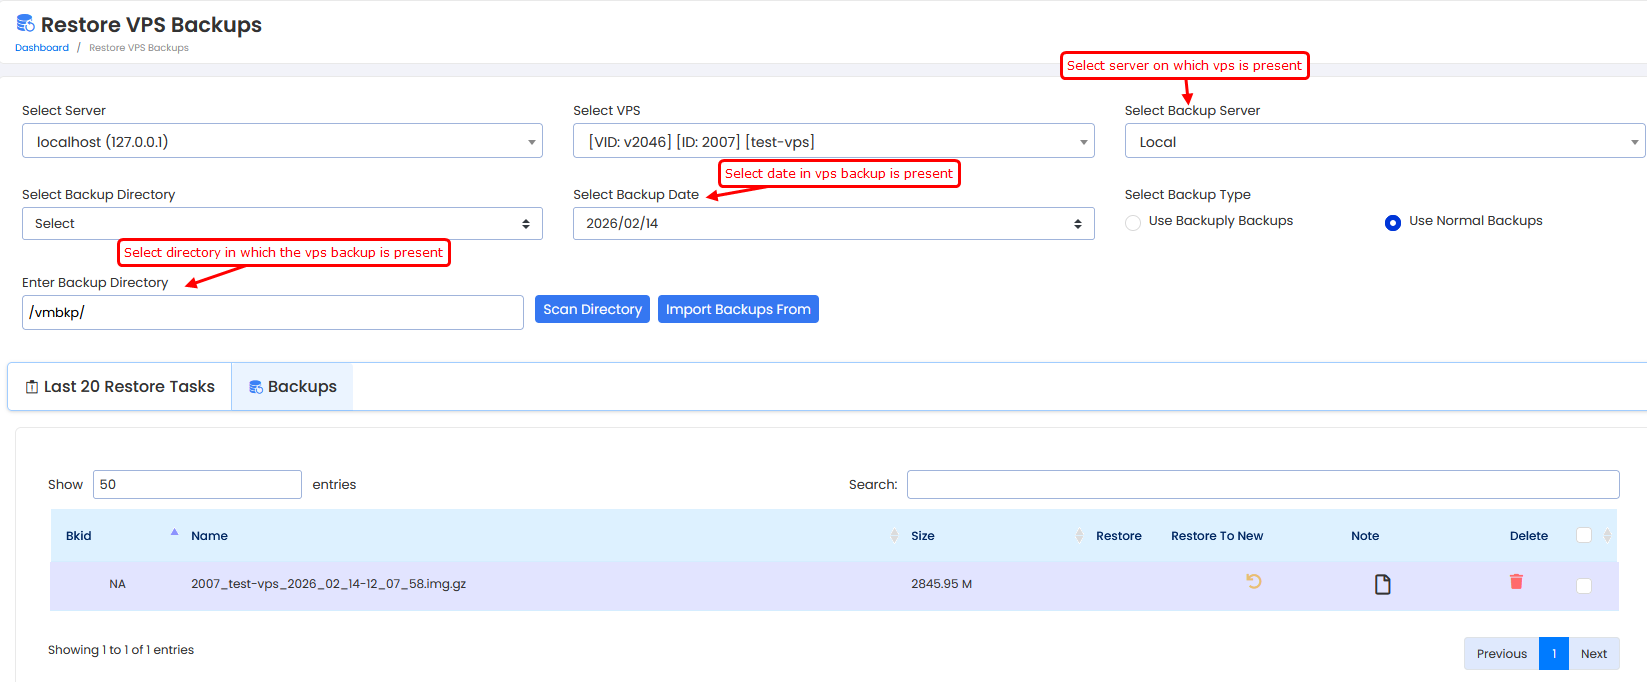The image size is (1647, 682).
Task: Tick the checkbox in the backup row
Action: coord(1583,586)
